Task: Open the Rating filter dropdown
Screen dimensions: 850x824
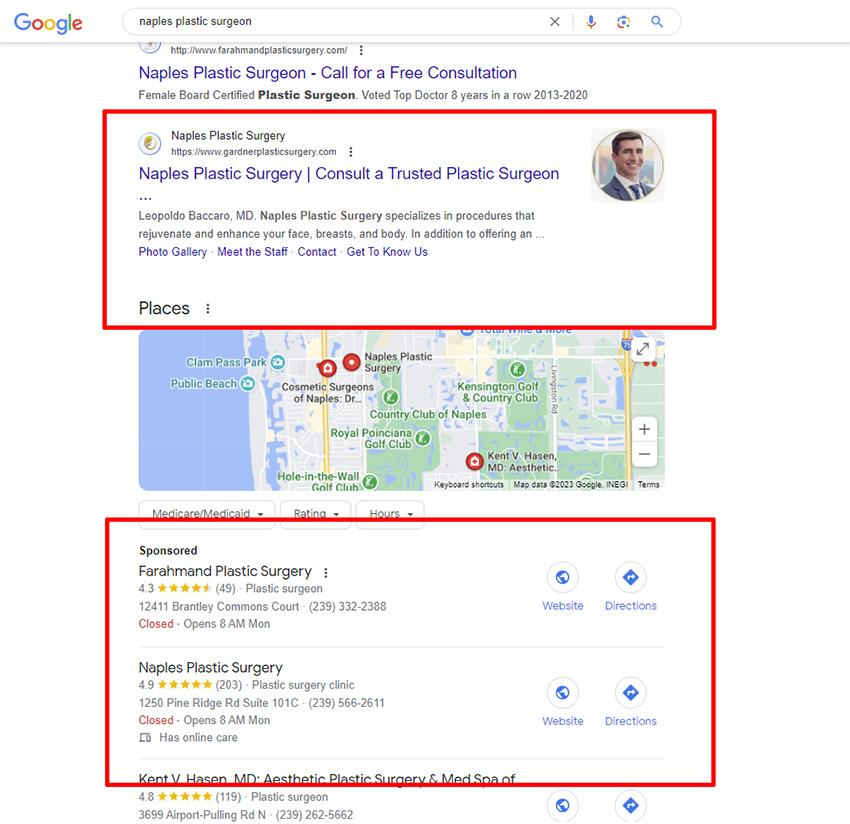Action: [x=315, y=513]
